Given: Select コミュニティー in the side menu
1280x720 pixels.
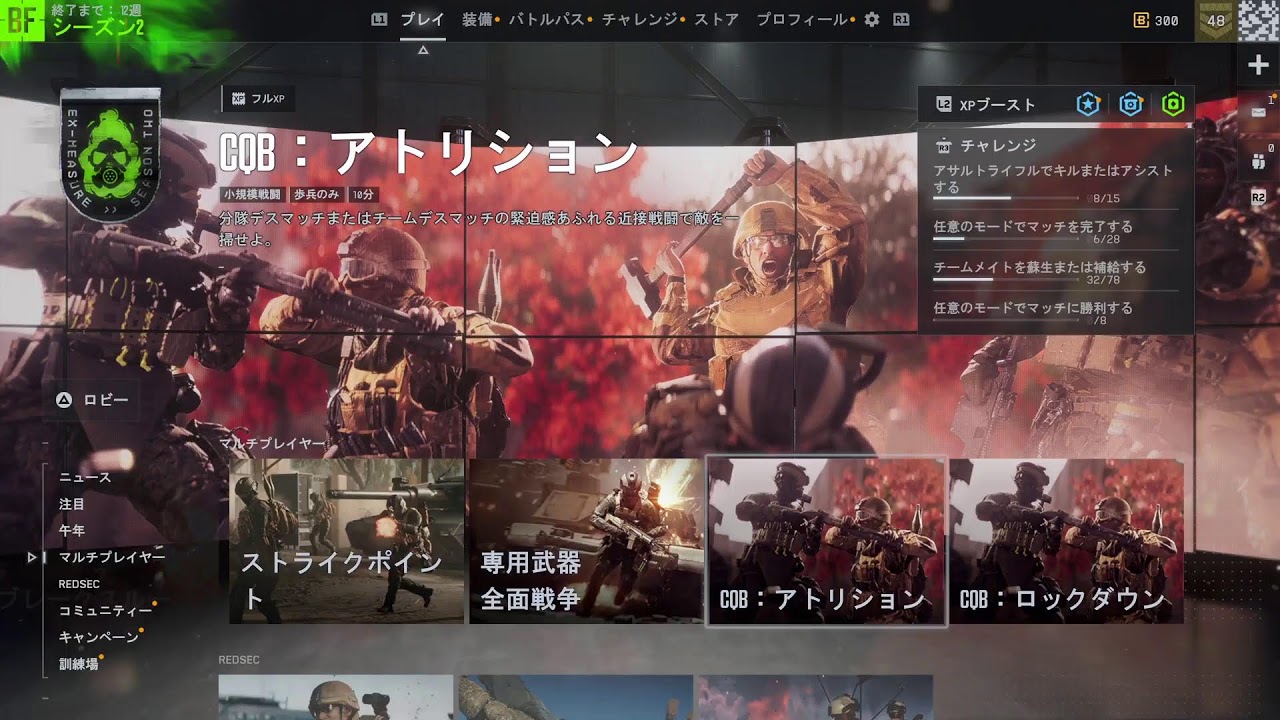Looking at the screenshot, I should click(105, 610).
